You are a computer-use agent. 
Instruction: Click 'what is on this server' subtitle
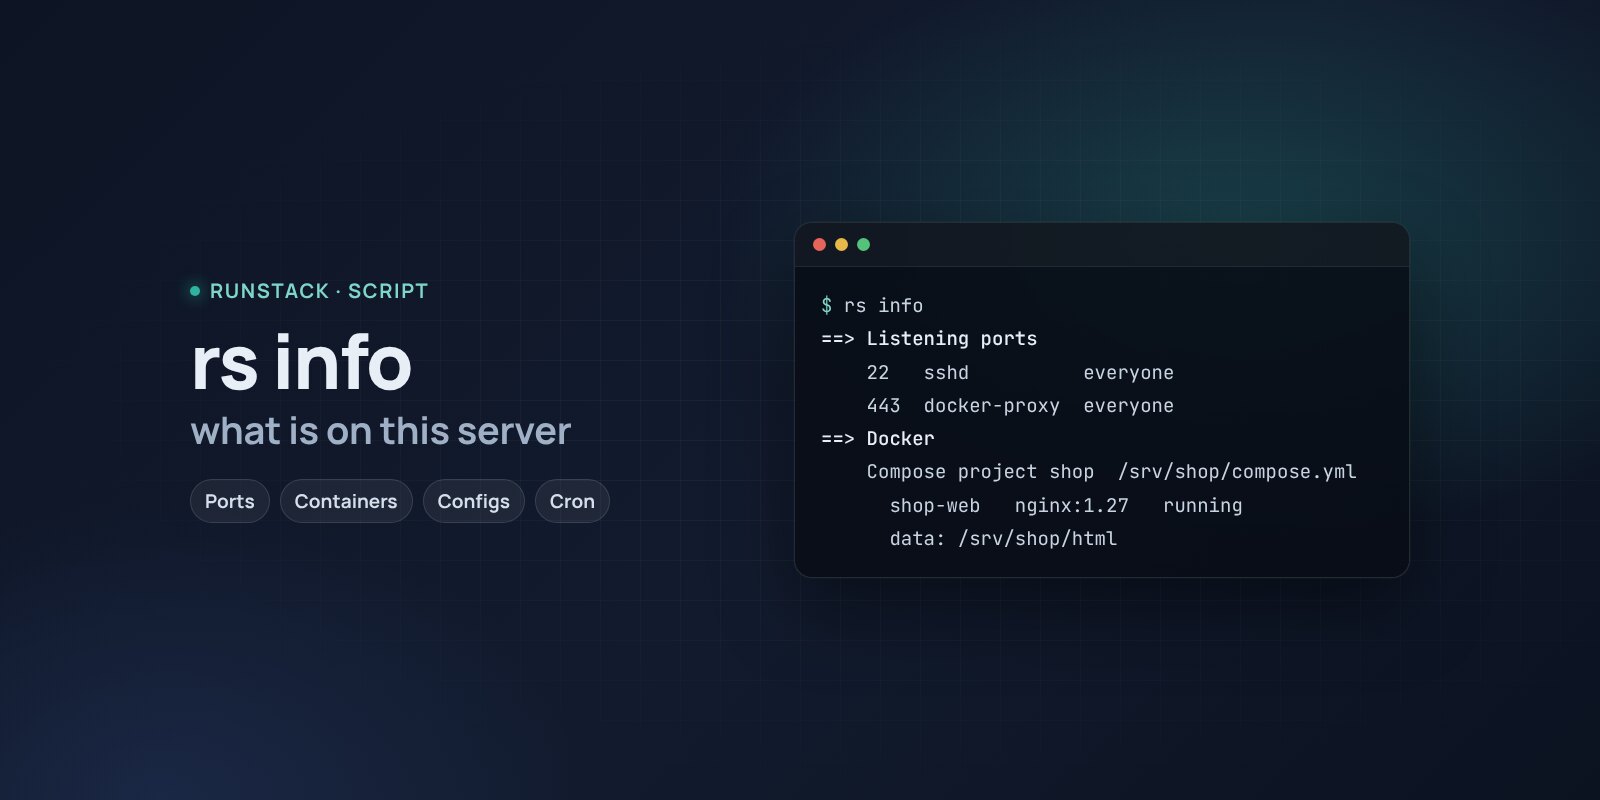click(x=380, y=431)
